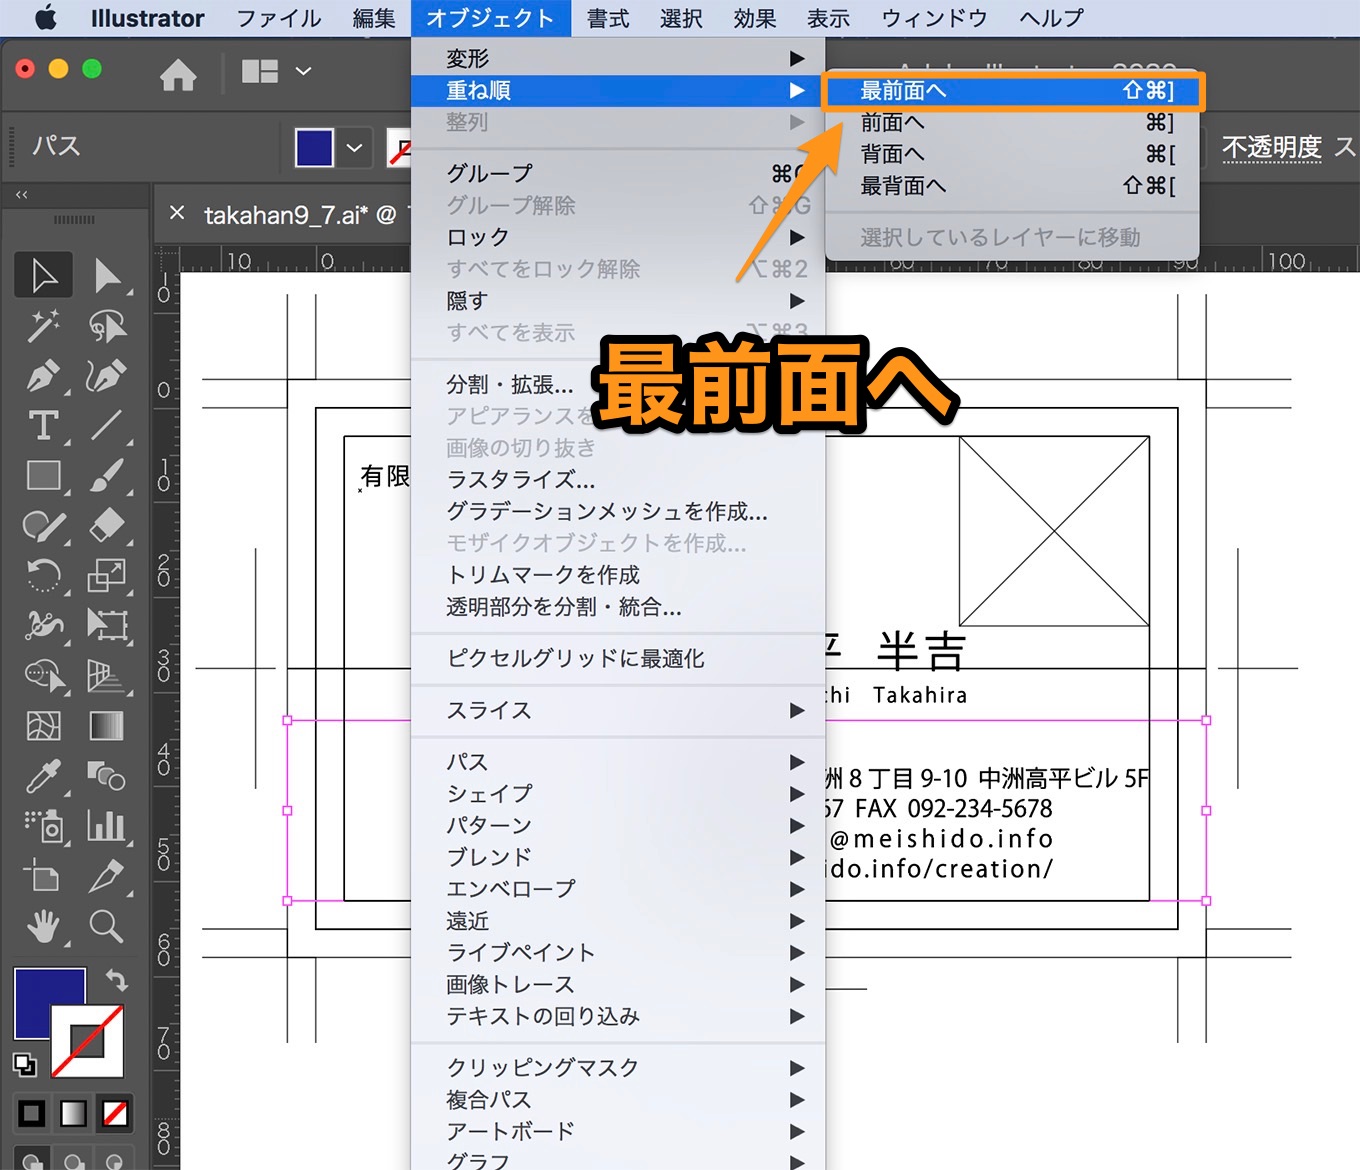This screenshot has width=1360, height=1170.
Task: Expand the スライス submenu
Action: [618, 710]
